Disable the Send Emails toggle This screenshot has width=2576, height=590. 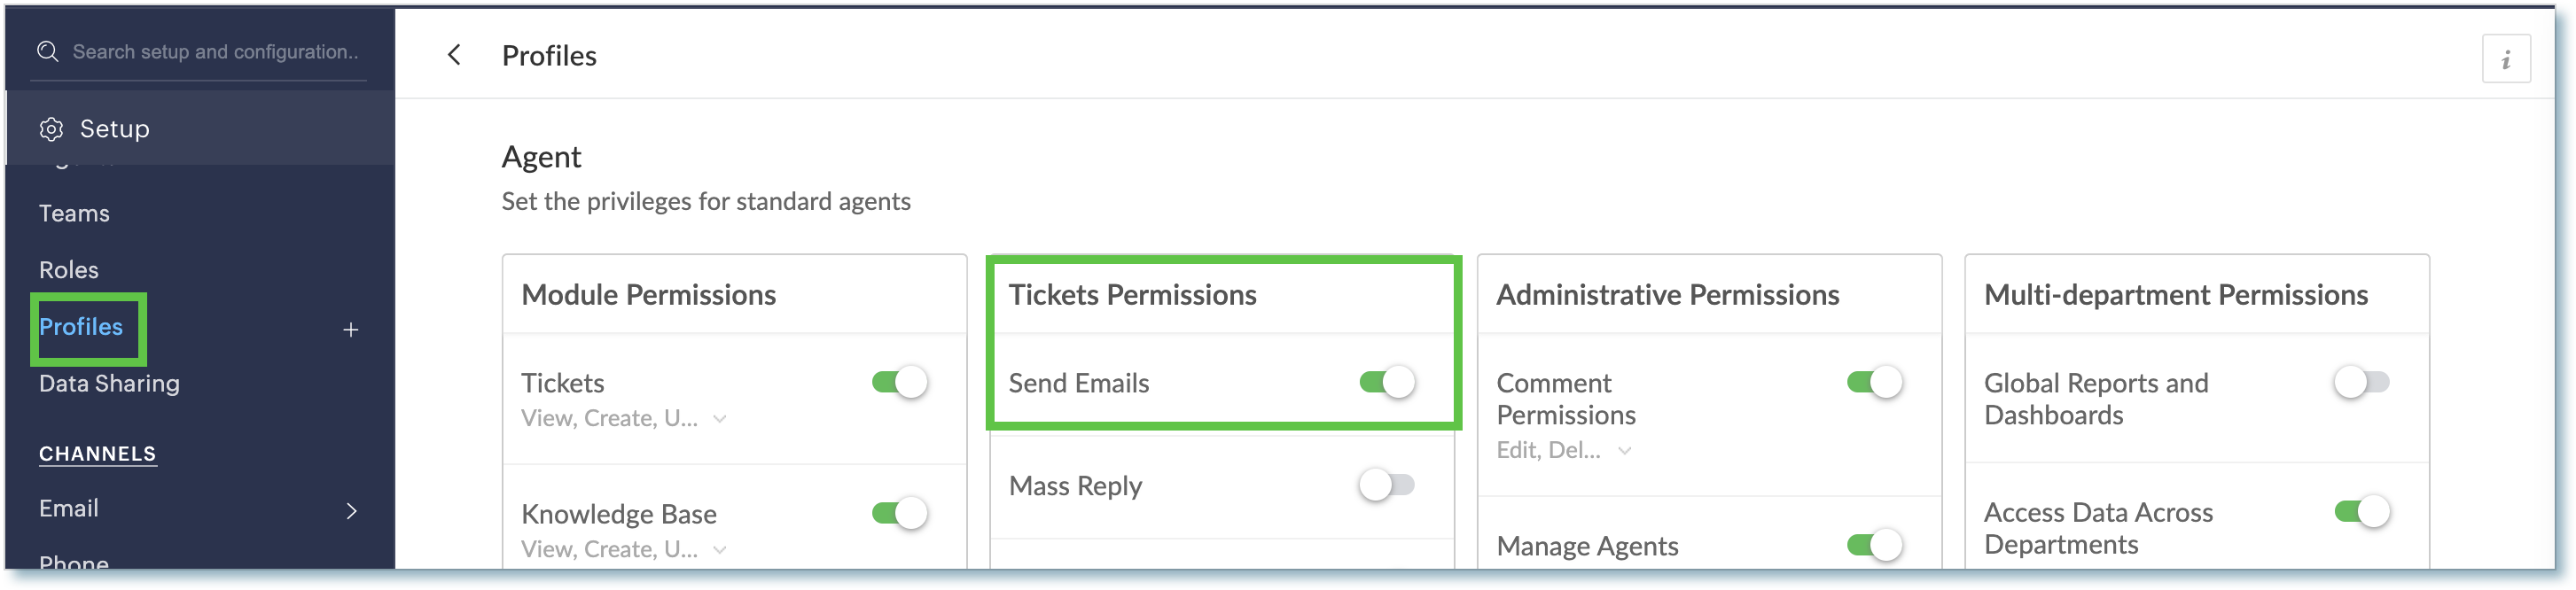1386,382
